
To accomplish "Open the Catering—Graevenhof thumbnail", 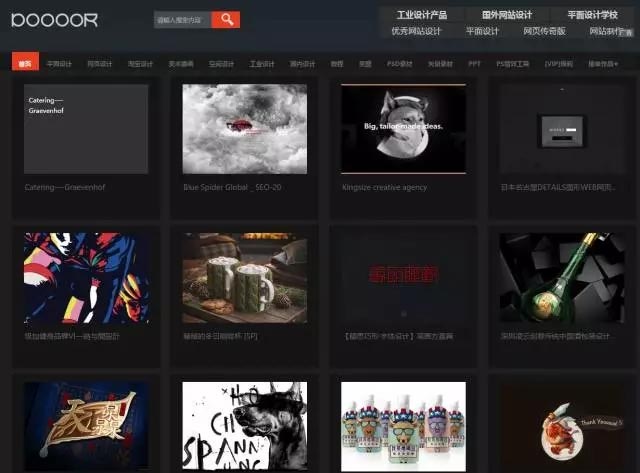I will tap(86, 129).
